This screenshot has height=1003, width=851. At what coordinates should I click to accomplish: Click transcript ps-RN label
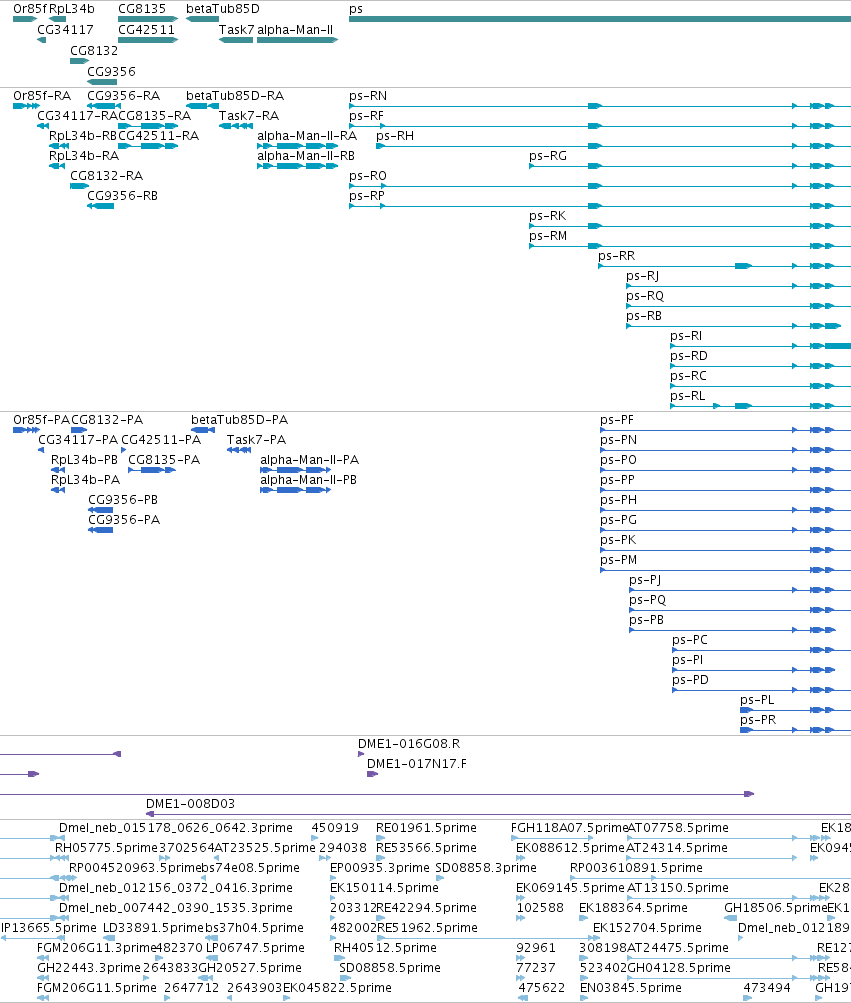[x=368, y=96]
